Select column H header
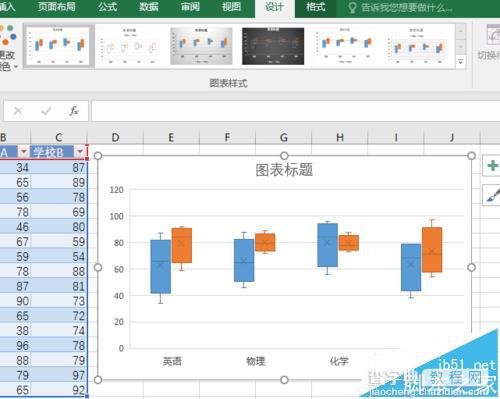The width and height of the screenshot is (500, 399). coord(340,137)
